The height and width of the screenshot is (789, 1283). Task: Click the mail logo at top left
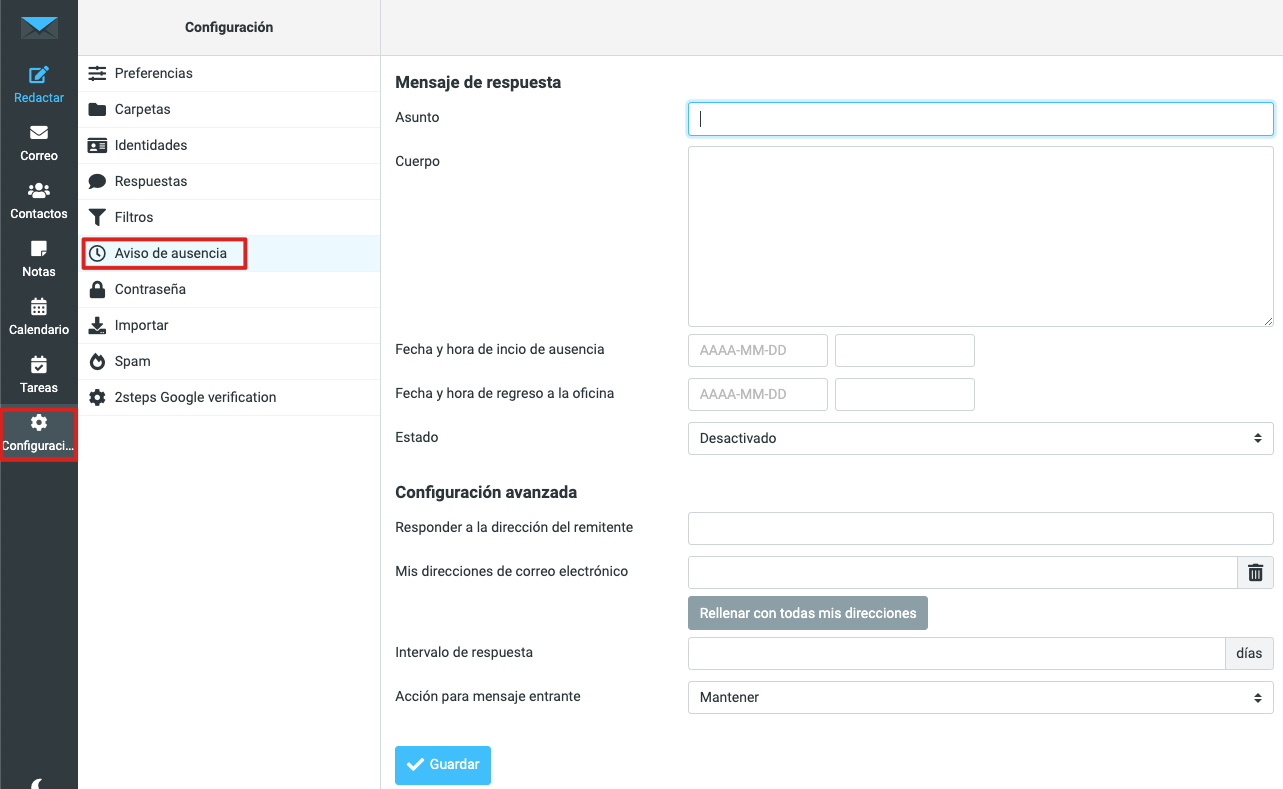pos(39,27)
